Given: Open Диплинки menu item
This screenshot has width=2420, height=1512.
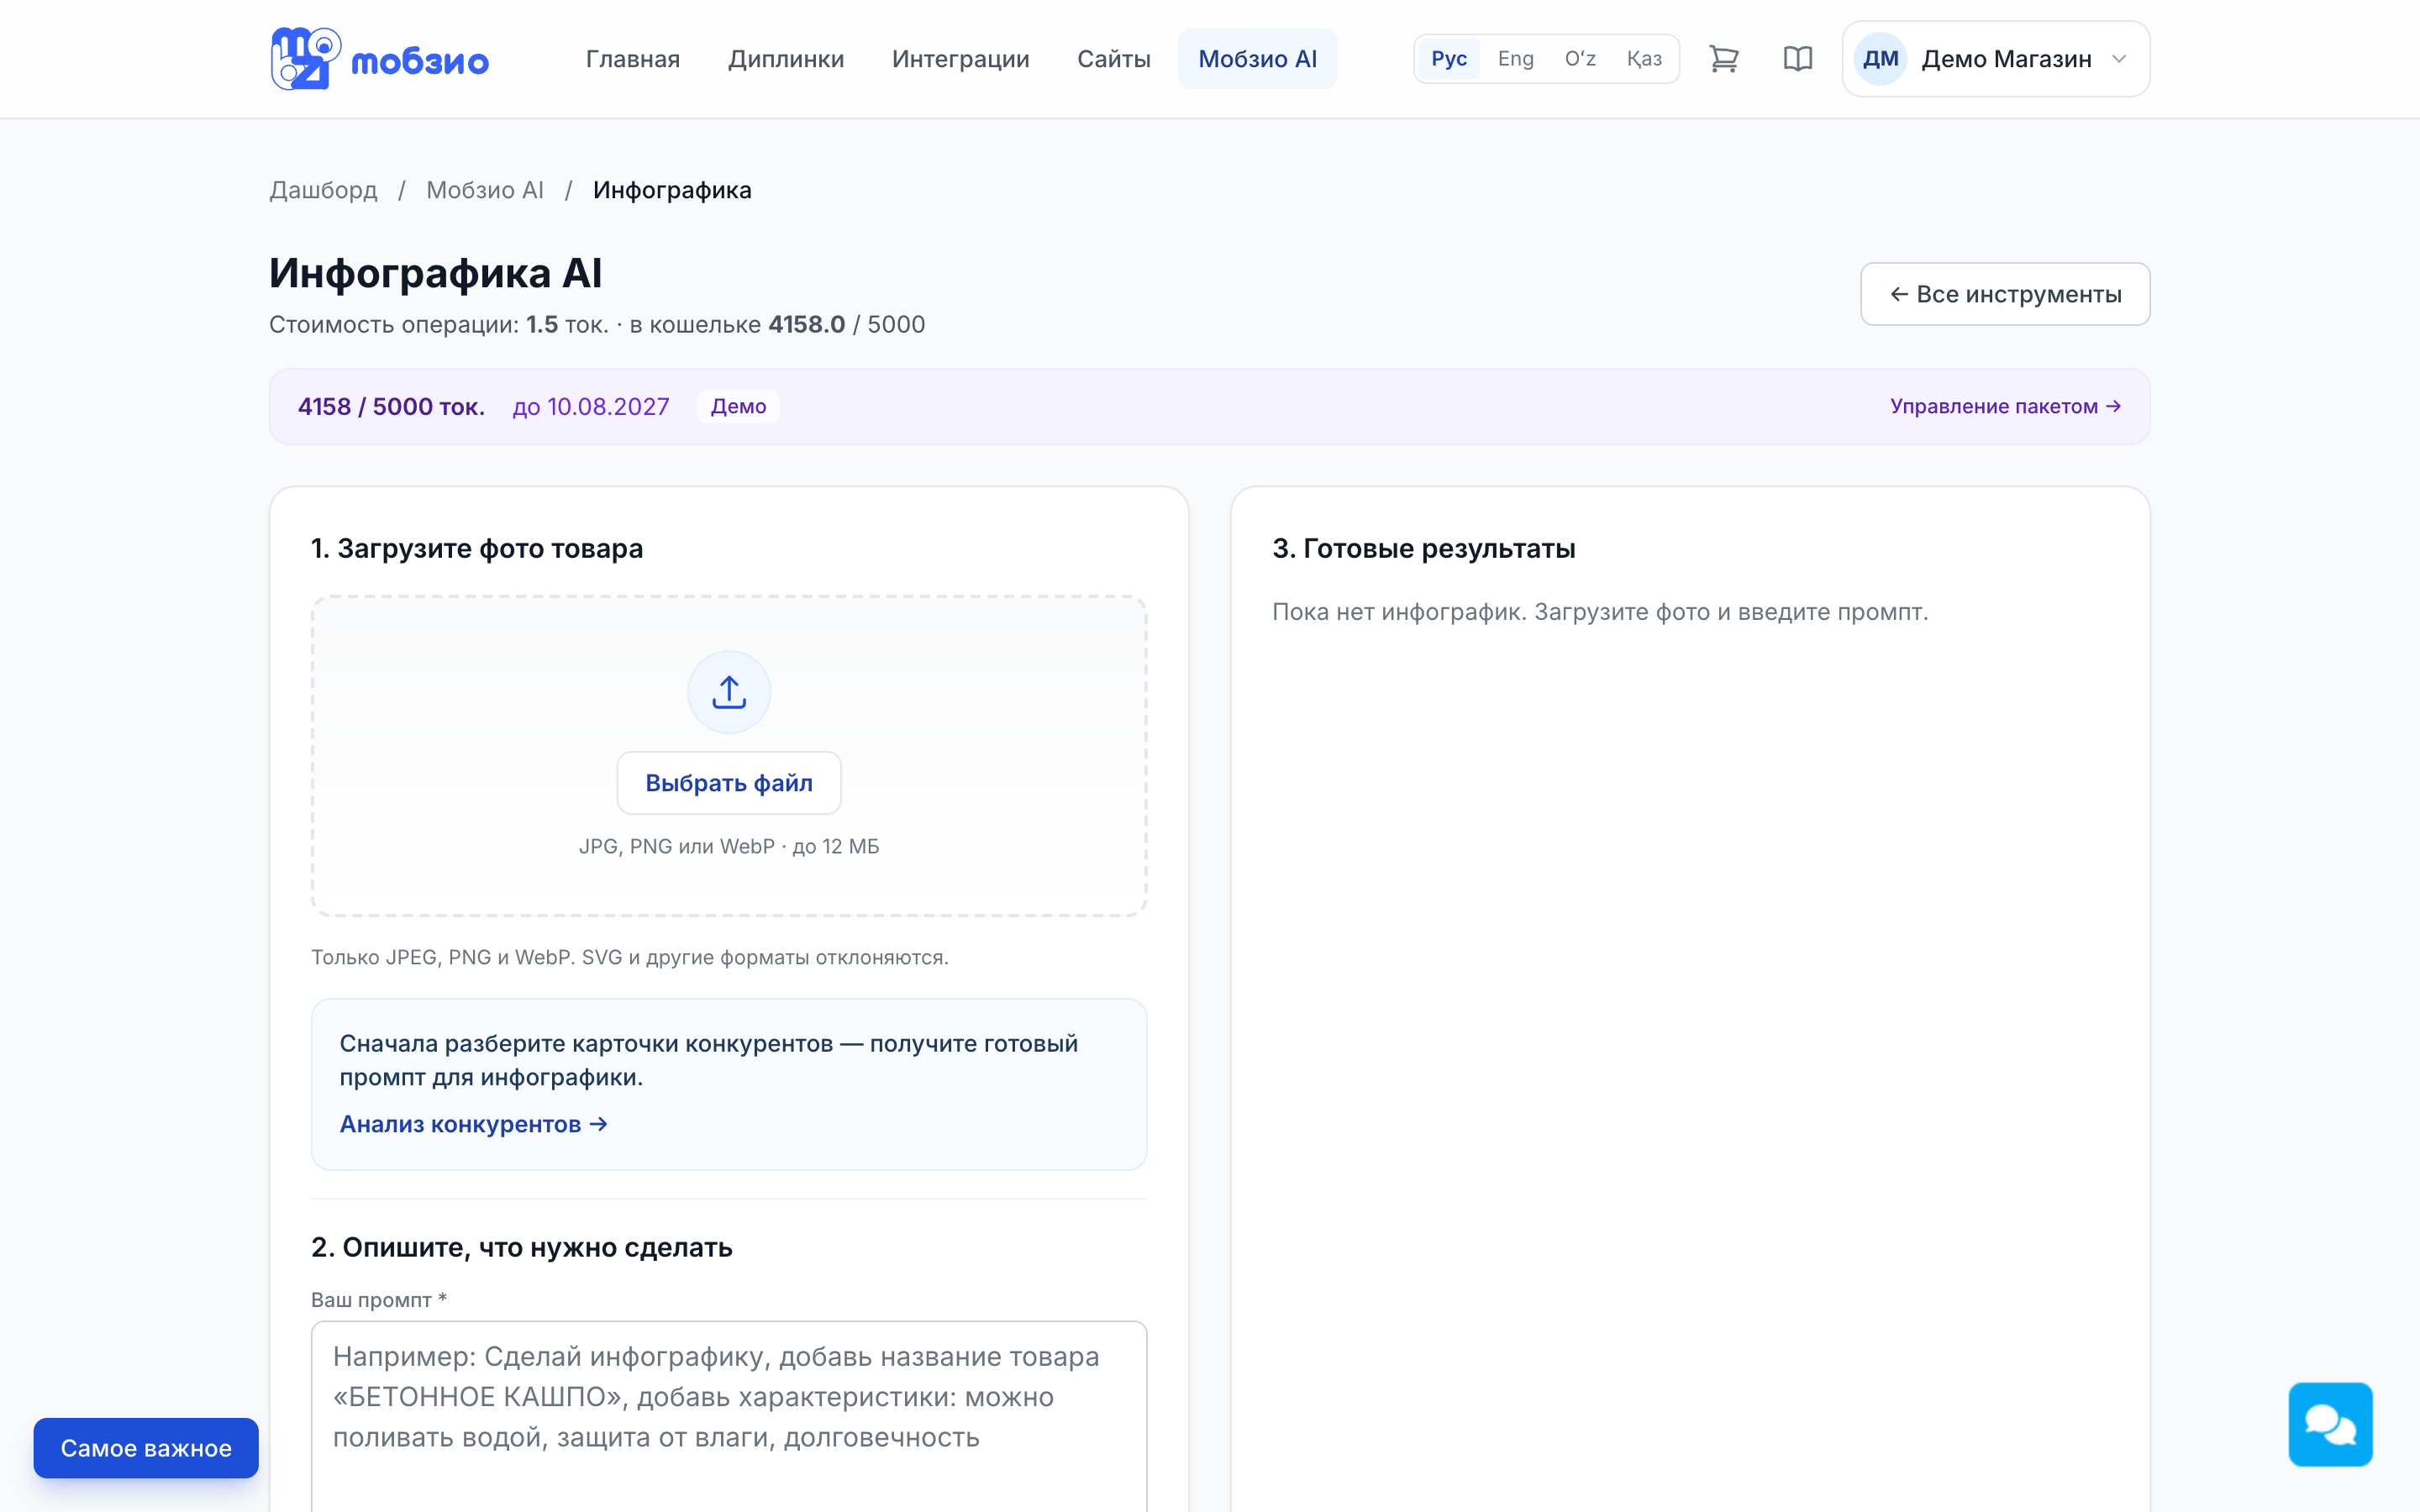Looking at the screenshot, I should point(786,59).
